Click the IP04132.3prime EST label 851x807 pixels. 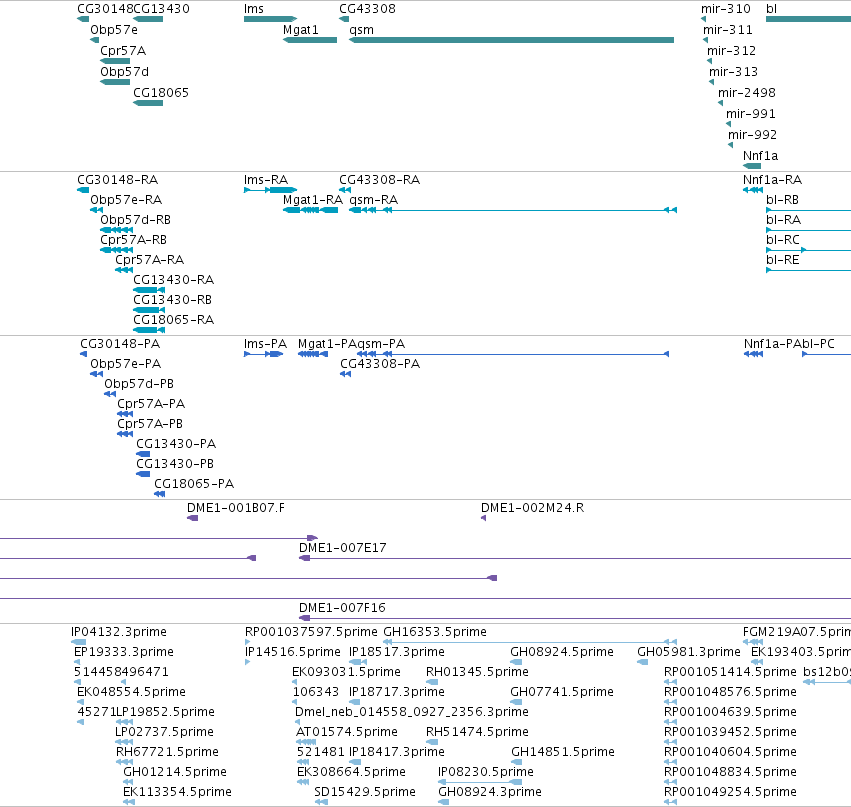[119, 632]
